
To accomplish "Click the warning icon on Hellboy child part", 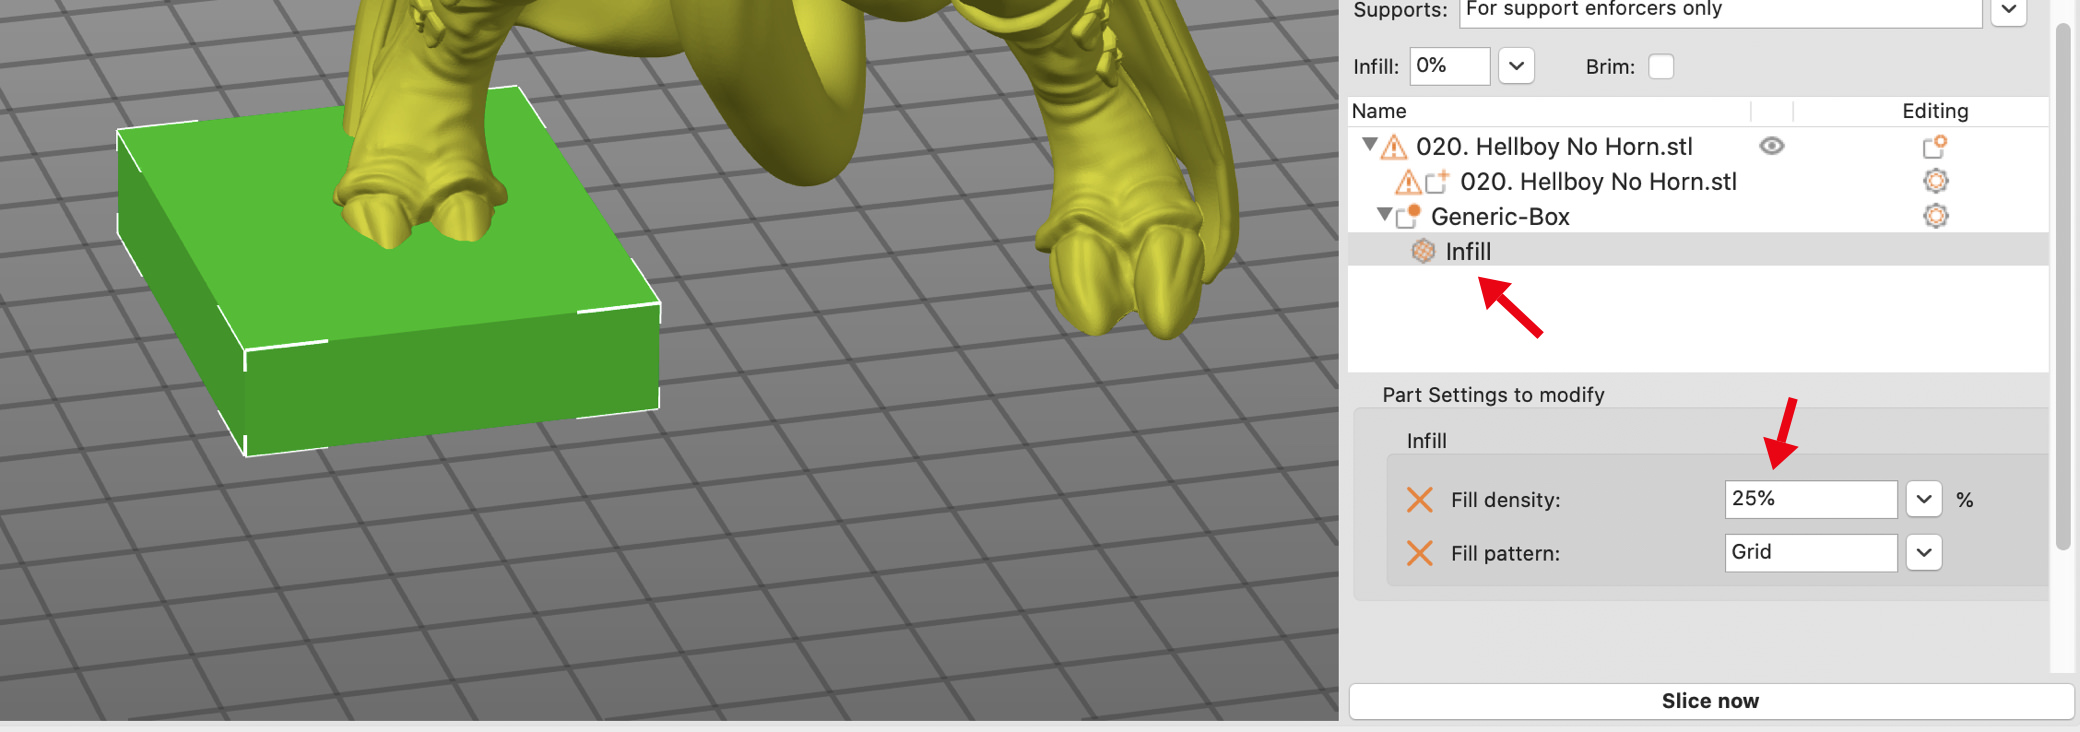I will pos(1408,182).
